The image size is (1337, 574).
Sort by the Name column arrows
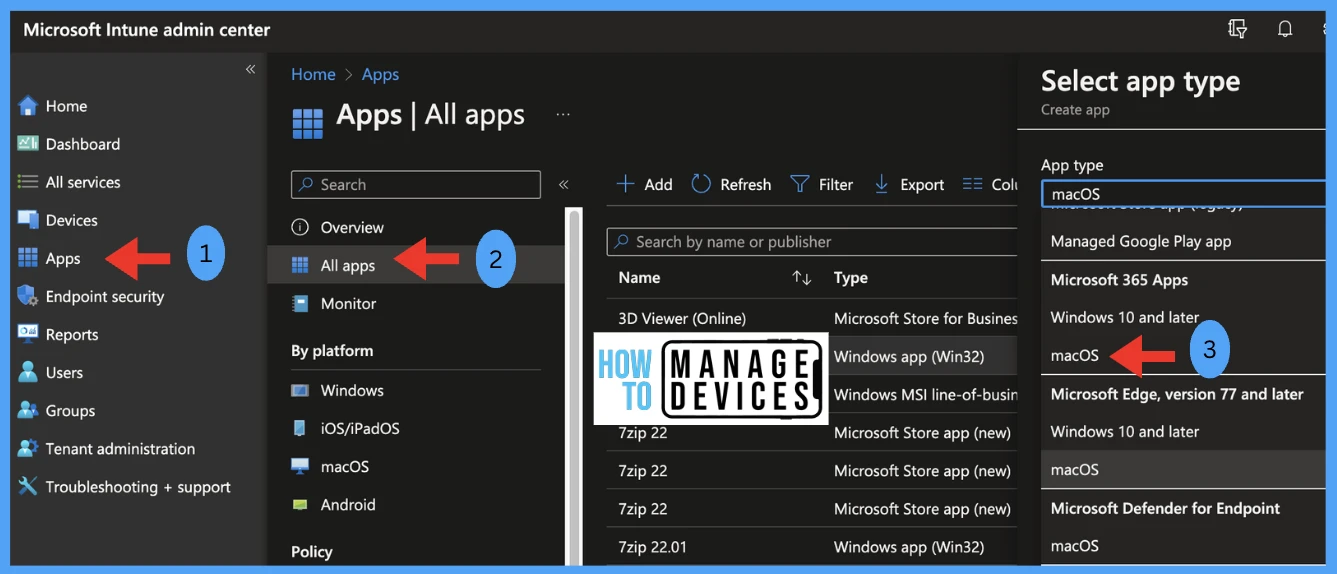click(801, 278)
